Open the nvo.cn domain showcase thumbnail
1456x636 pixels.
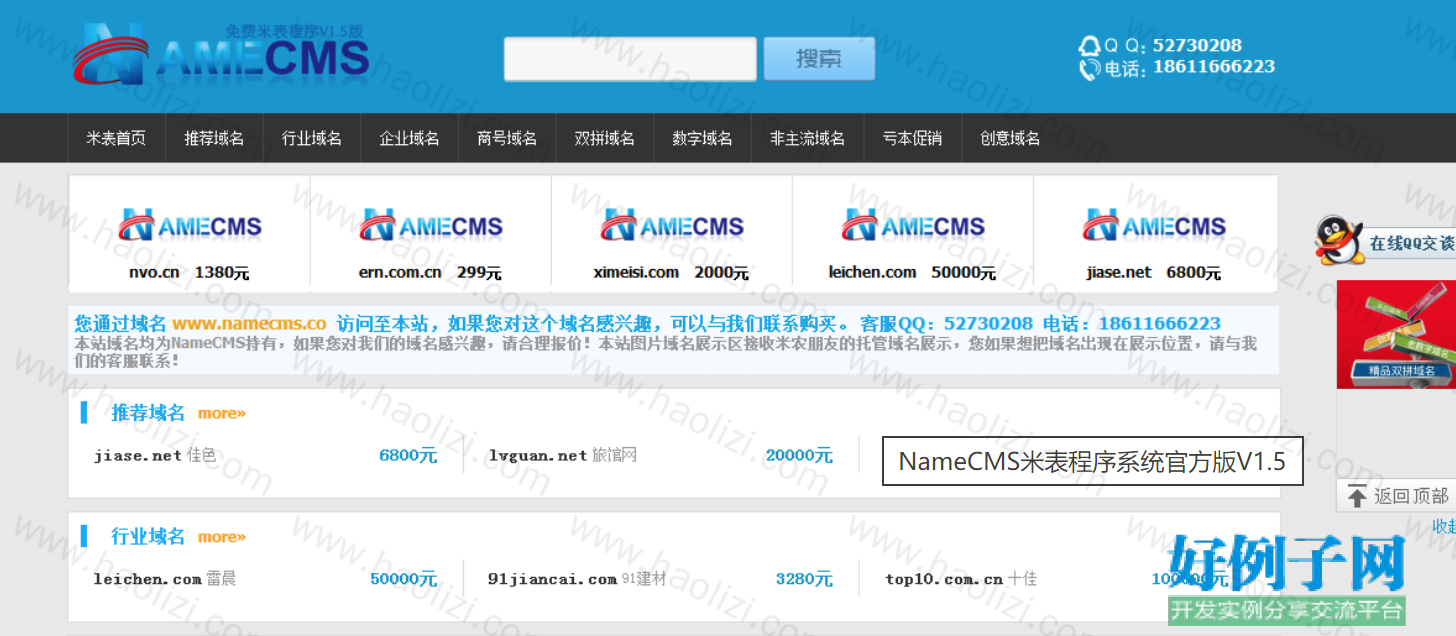(189, 226)
